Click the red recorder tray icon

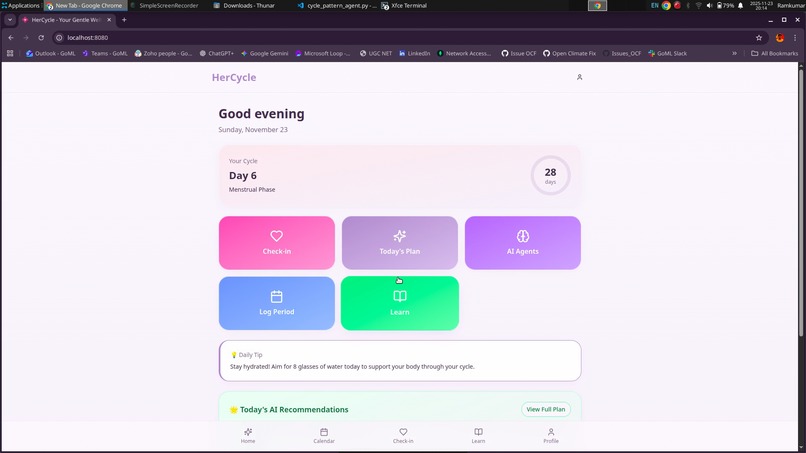pos(677,5)
